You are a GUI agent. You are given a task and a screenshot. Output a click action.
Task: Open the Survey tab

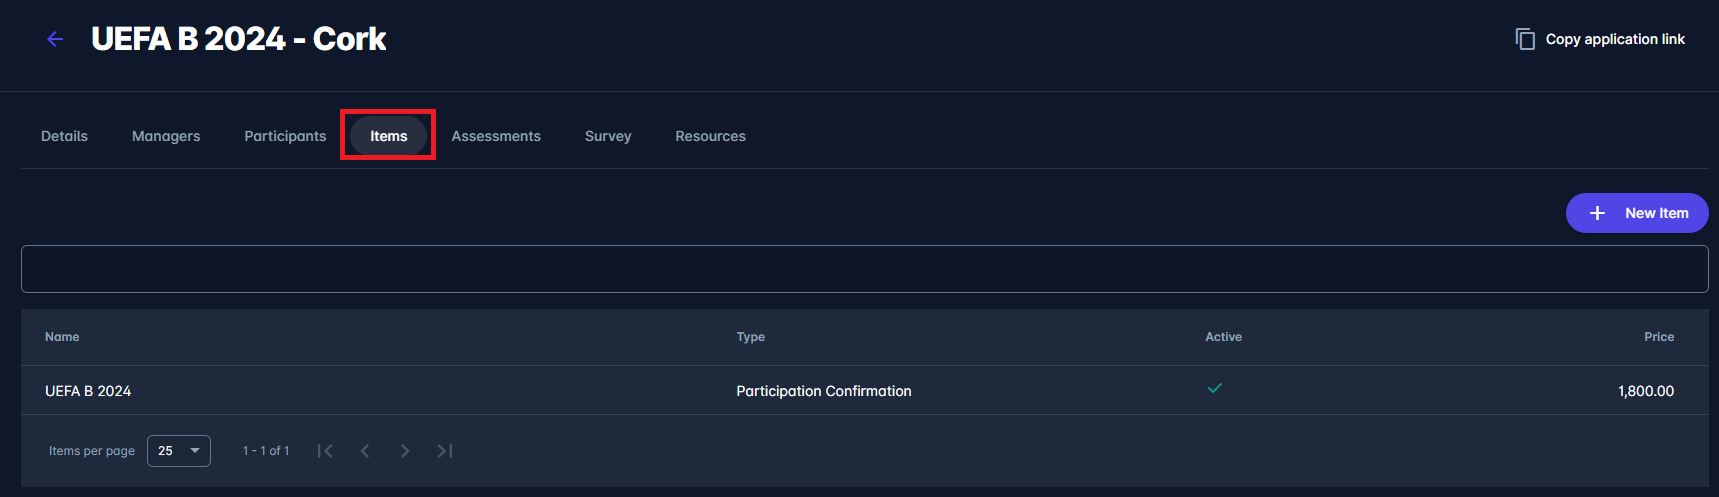pos(608,136)
